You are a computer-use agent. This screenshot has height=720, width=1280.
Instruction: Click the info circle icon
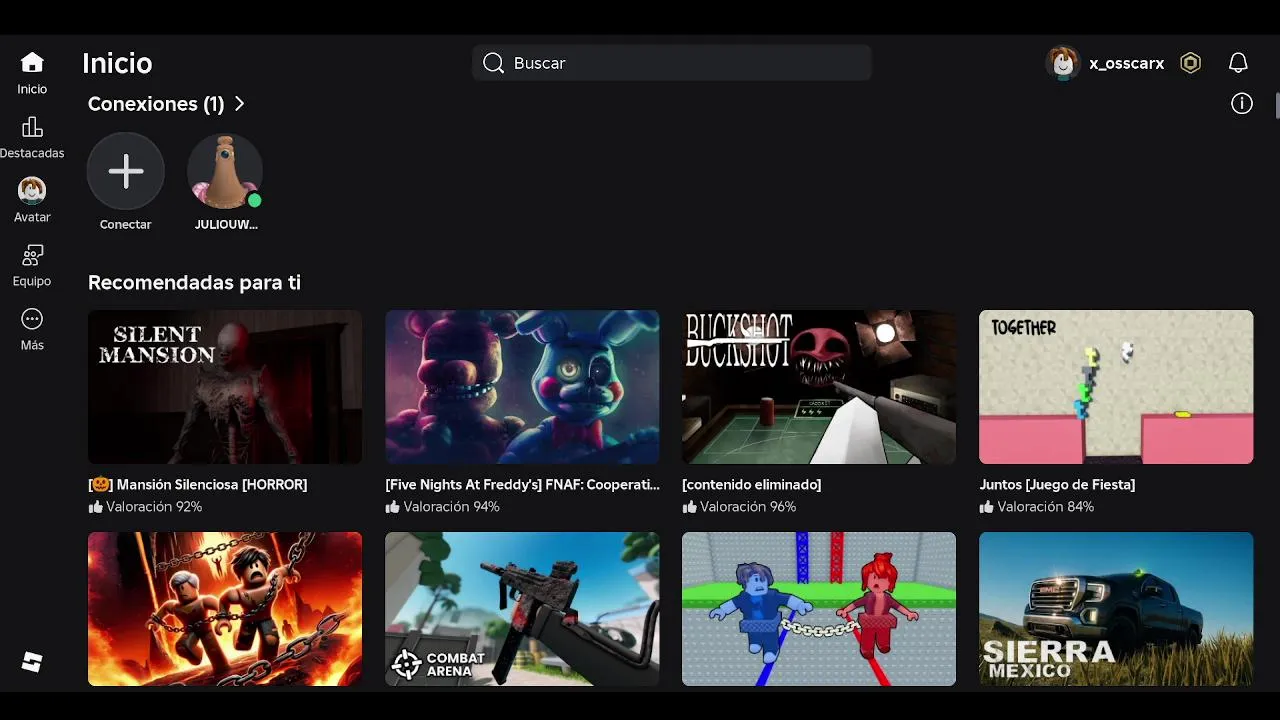[1242, 104]
